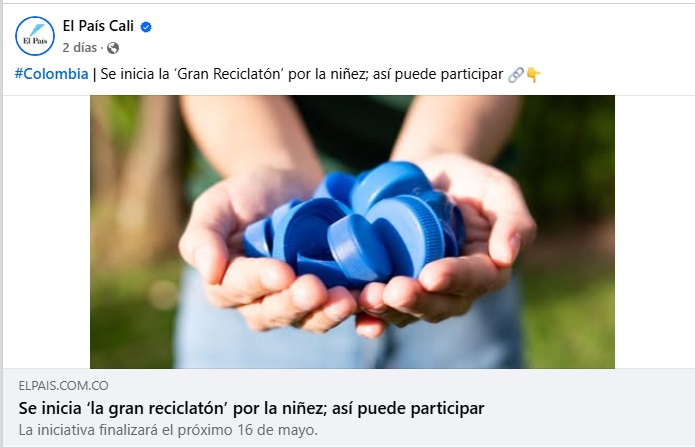Open the #Colombia hashtag
This screenshot has height=447, width=695.
pos(51,74)
